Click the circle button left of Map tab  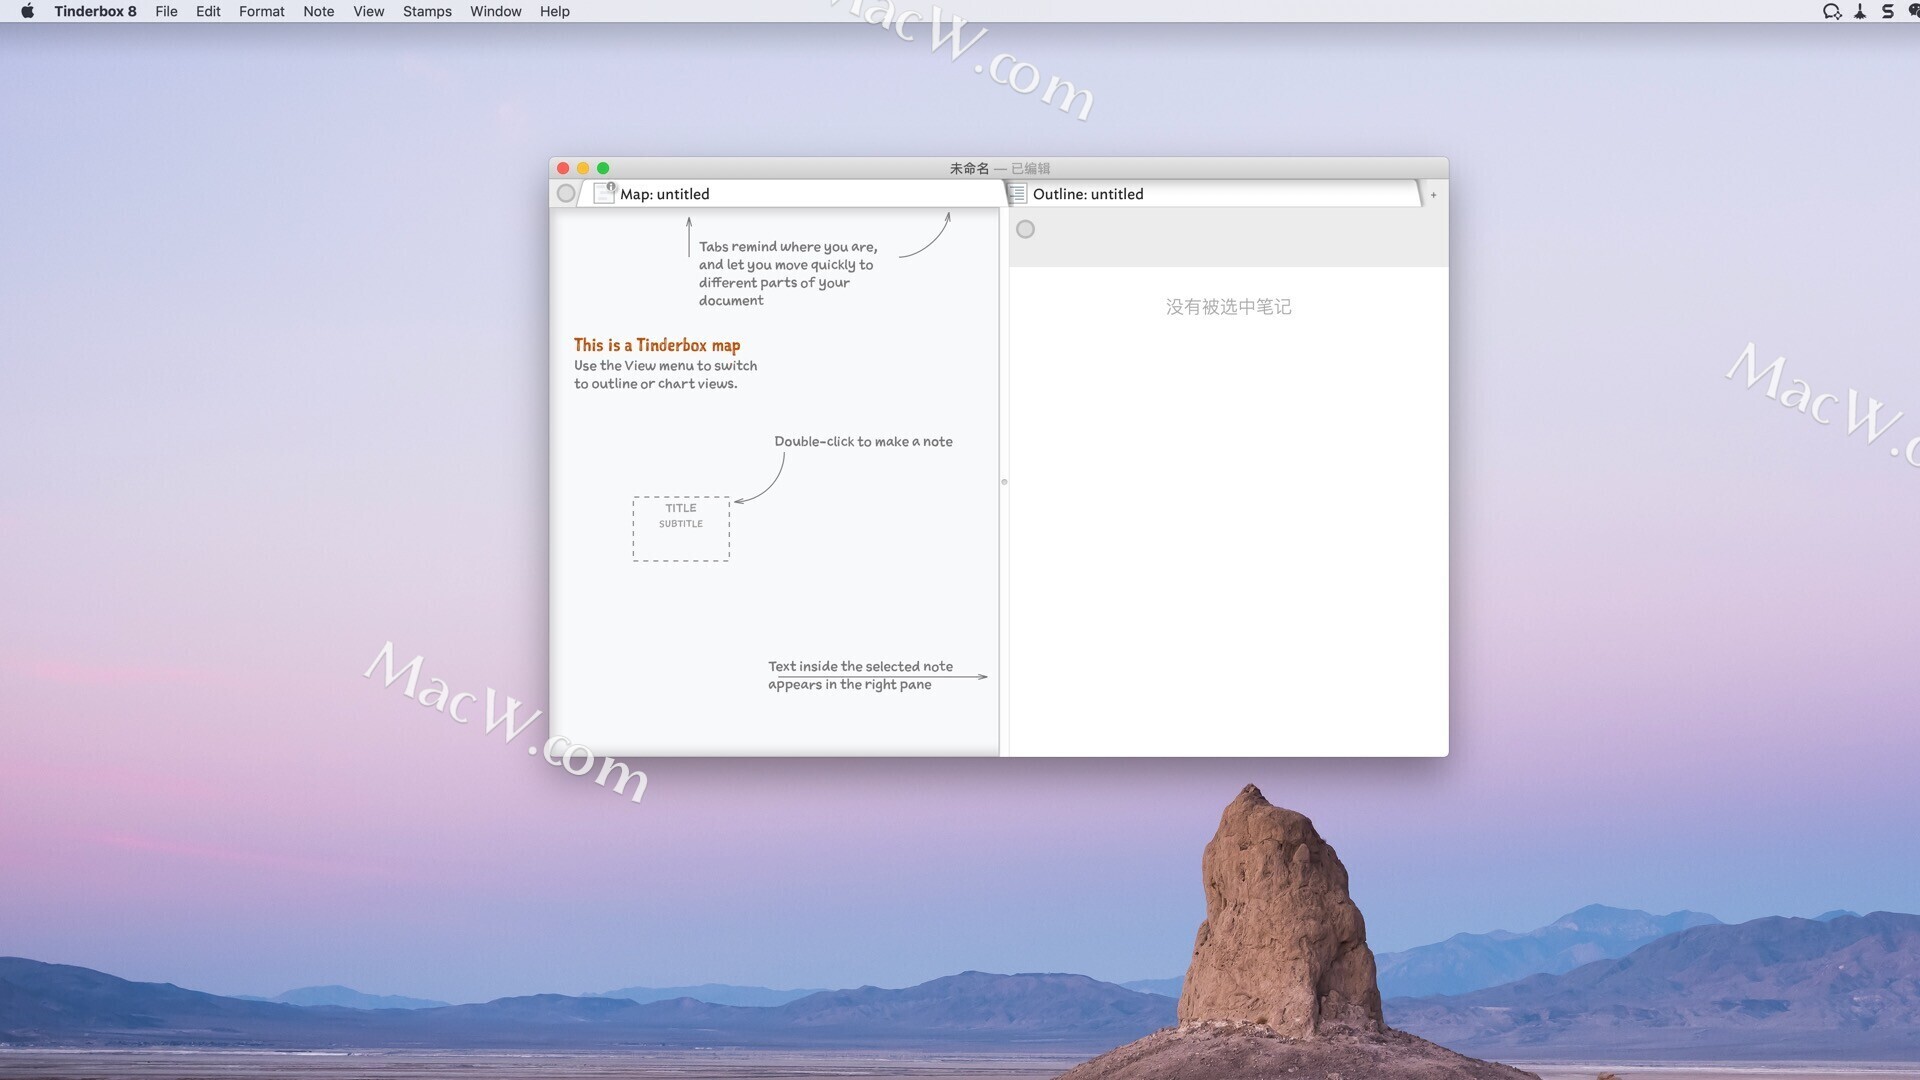(566, 194)
